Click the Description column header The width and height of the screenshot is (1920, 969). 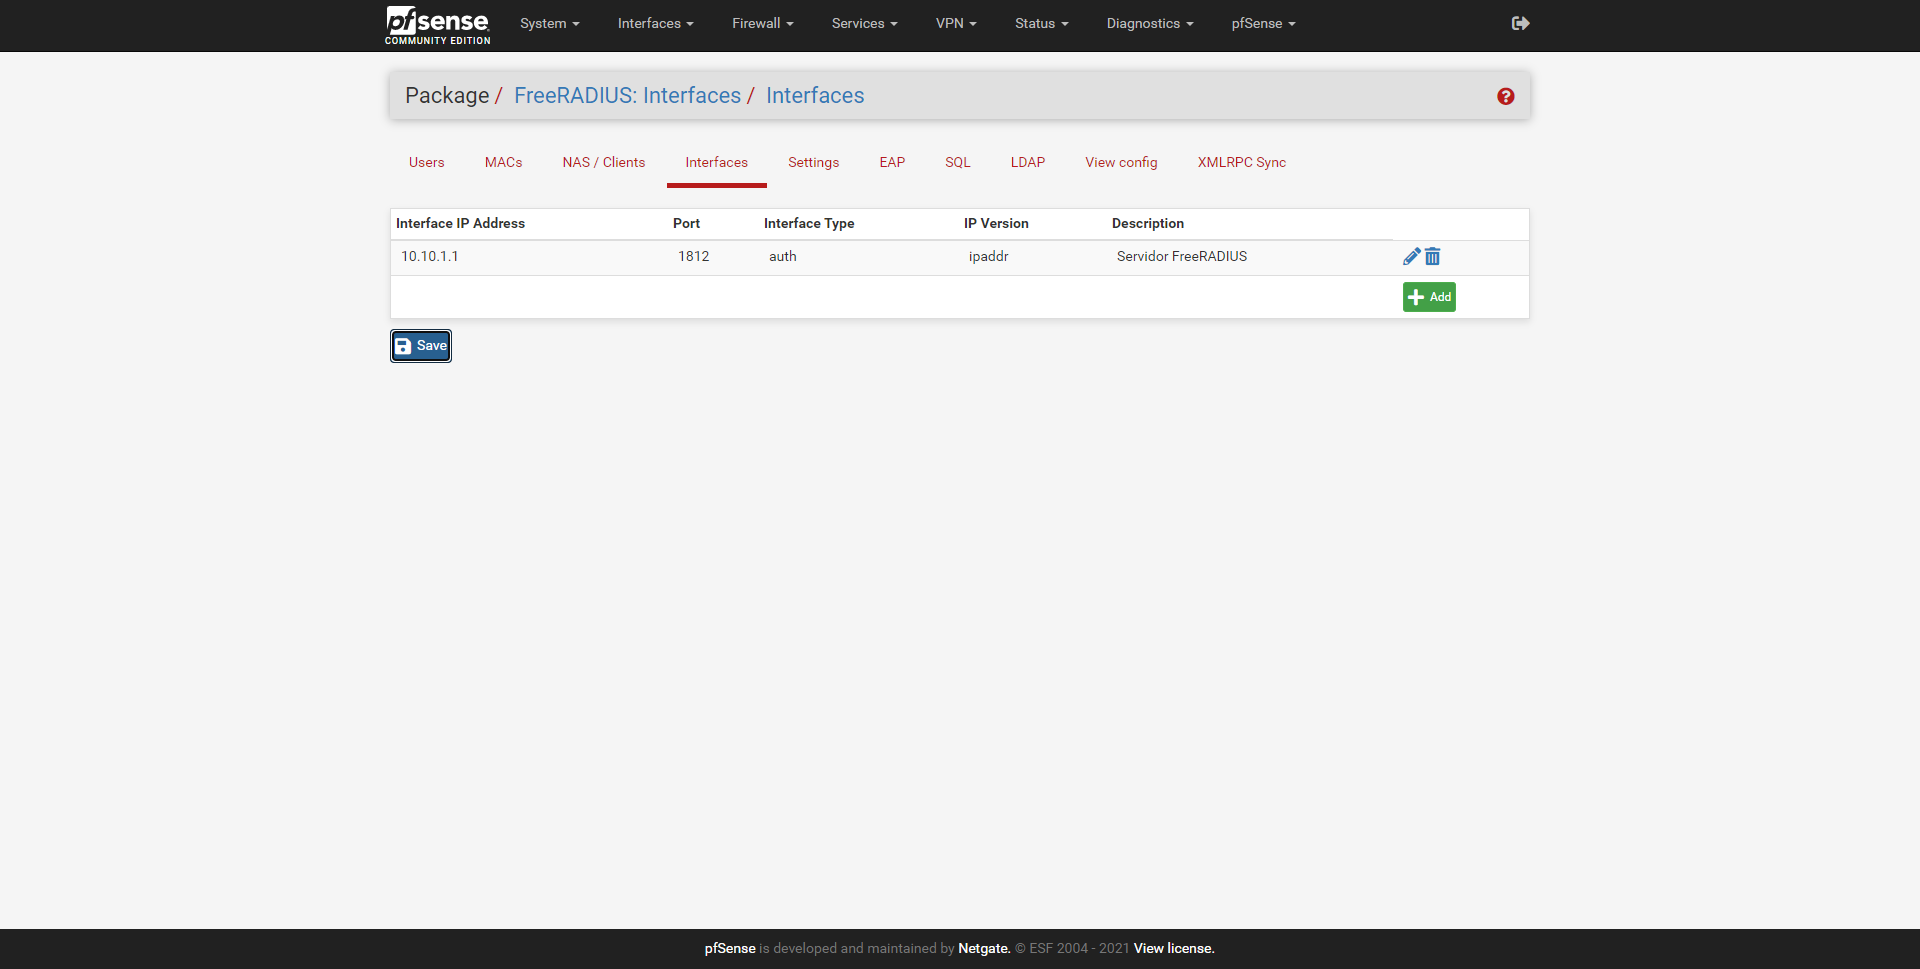1148,224
